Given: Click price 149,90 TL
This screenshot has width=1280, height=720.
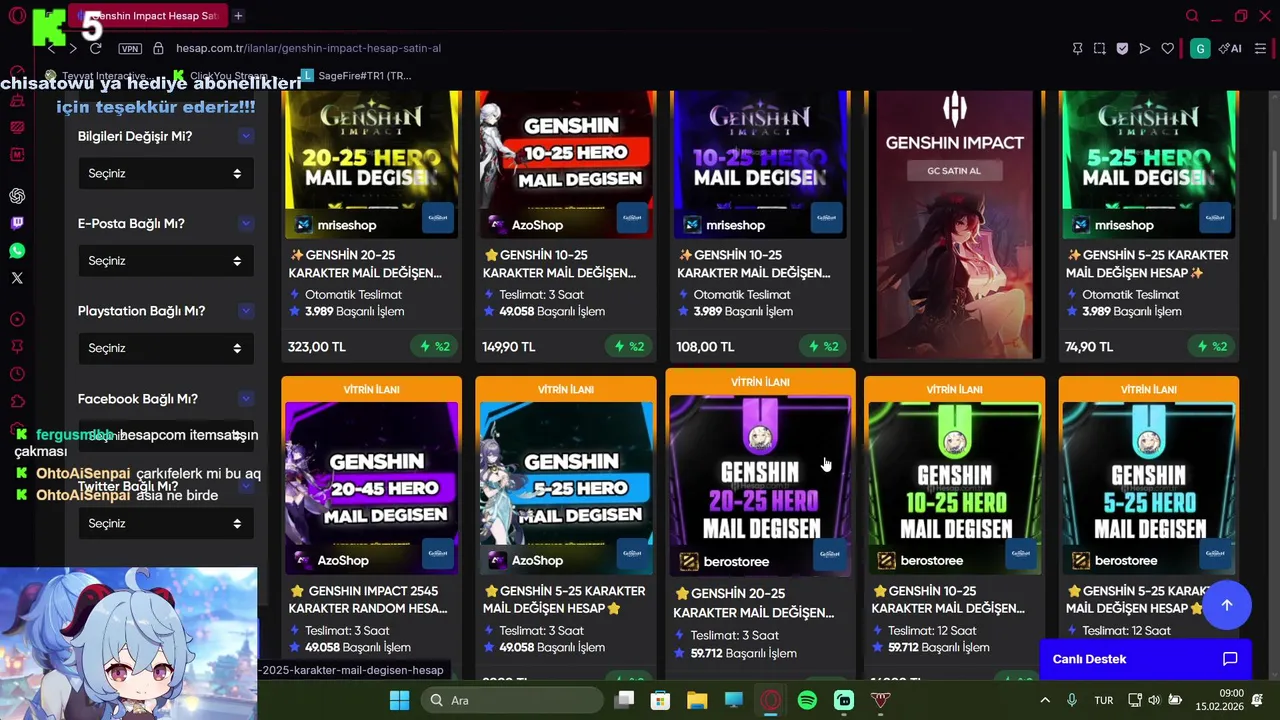Looking at the screenshot, I should [x=509, y=347].
